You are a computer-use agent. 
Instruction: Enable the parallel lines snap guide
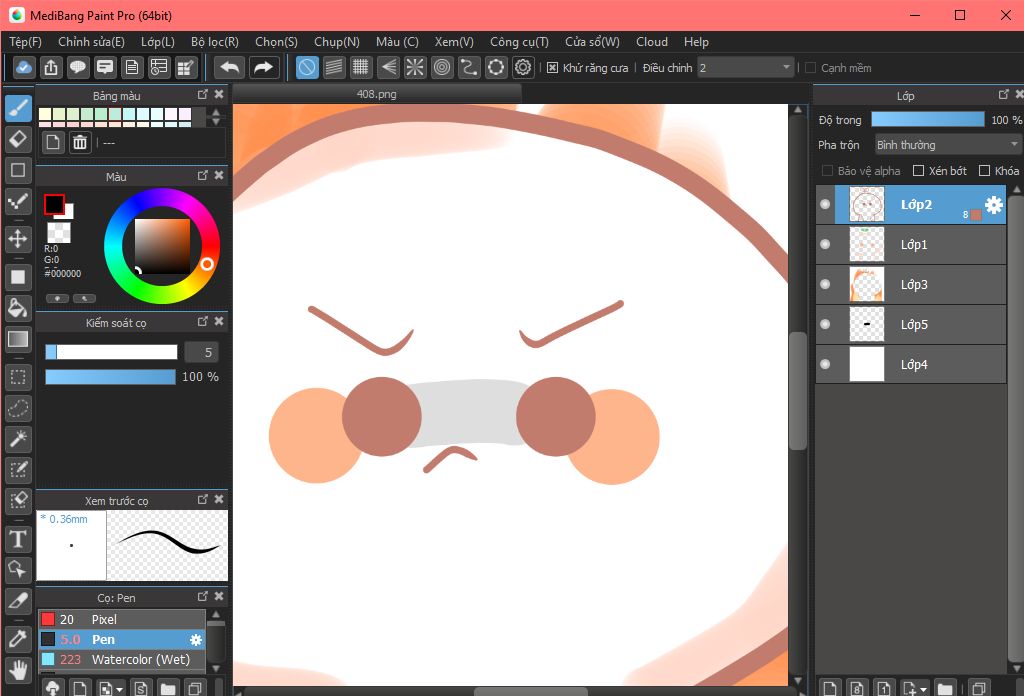[334, 67]
